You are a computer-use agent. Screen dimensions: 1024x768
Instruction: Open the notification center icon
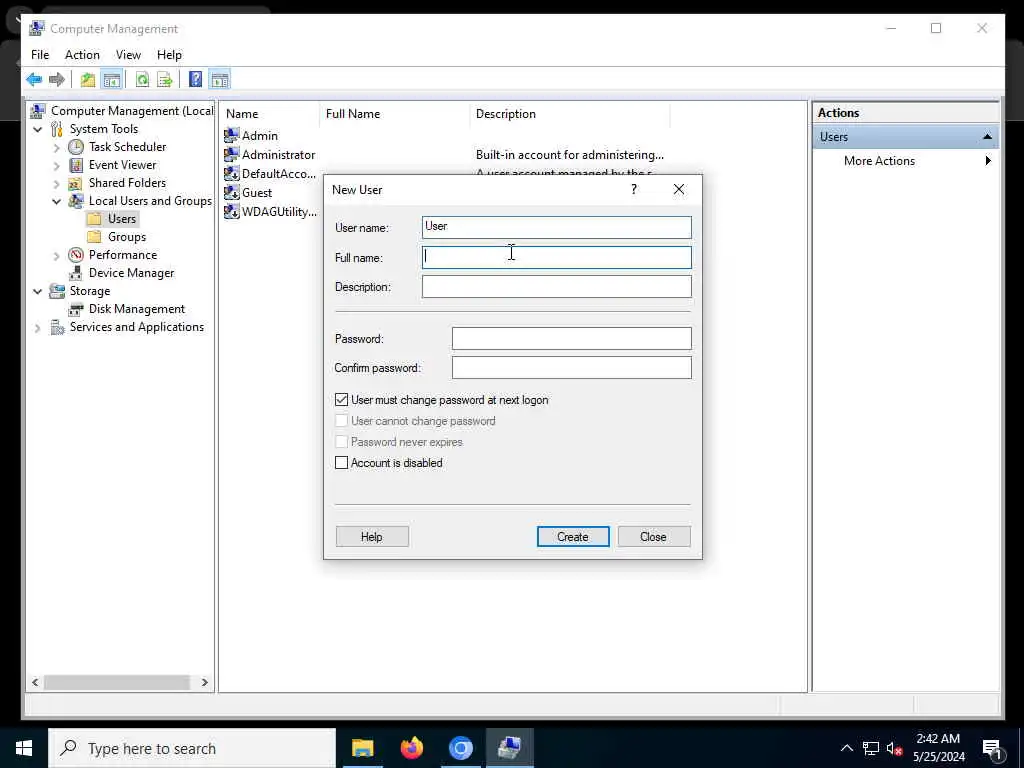point(992,749)
